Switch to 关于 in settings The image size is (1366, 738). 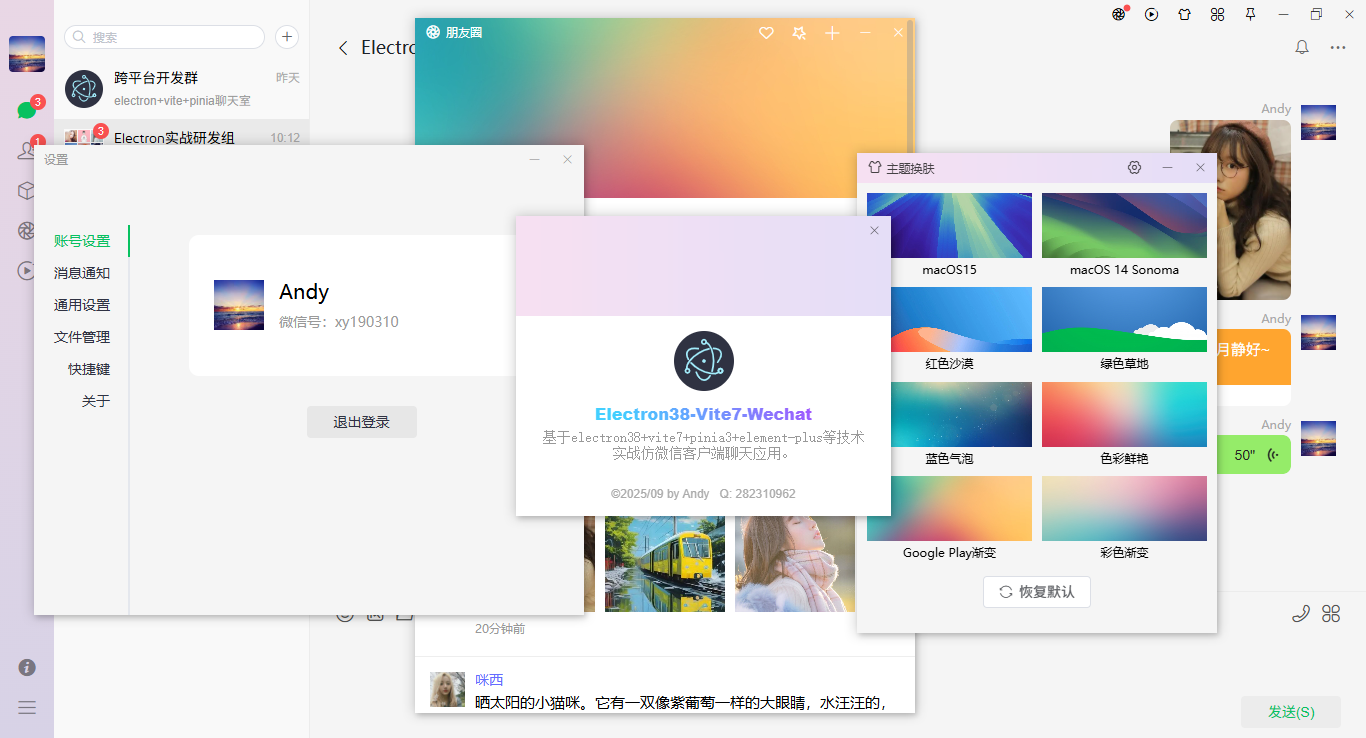96,401
